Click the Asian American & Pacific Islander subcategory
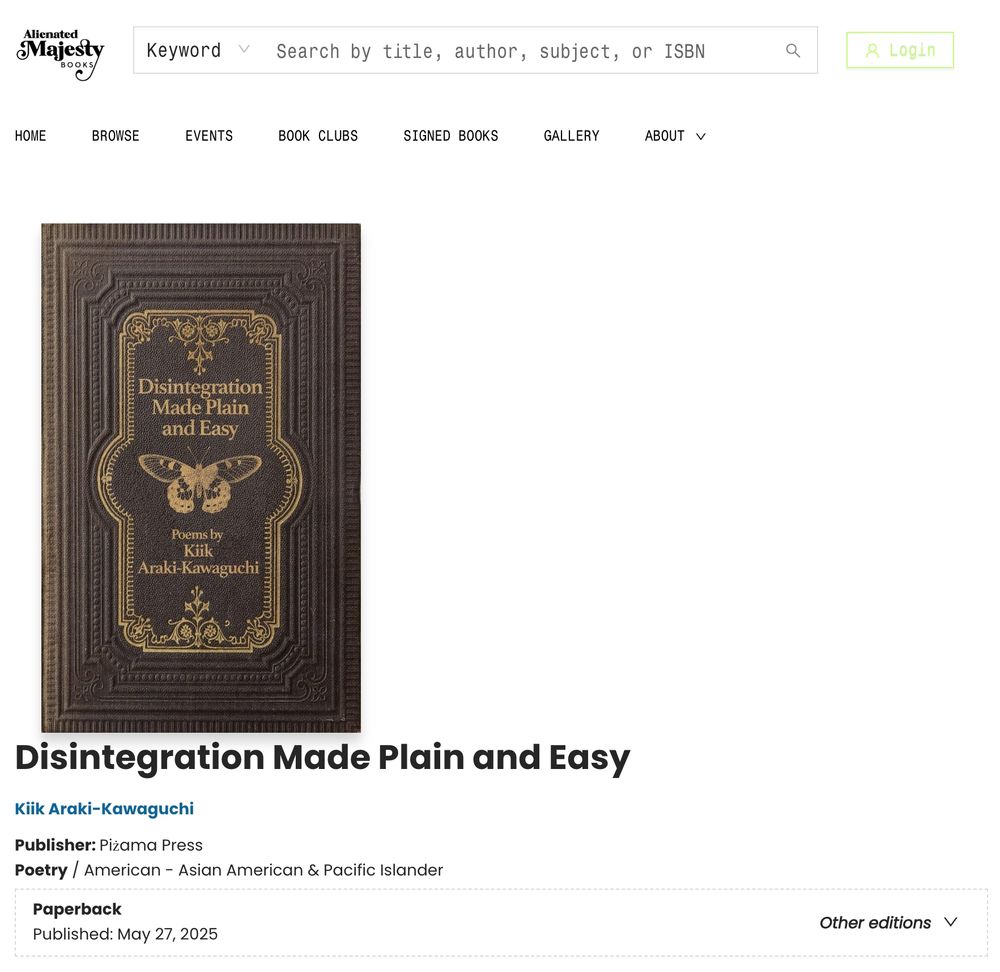The image size is (1000, 972). pyautogui.click(x=311, y=870)
